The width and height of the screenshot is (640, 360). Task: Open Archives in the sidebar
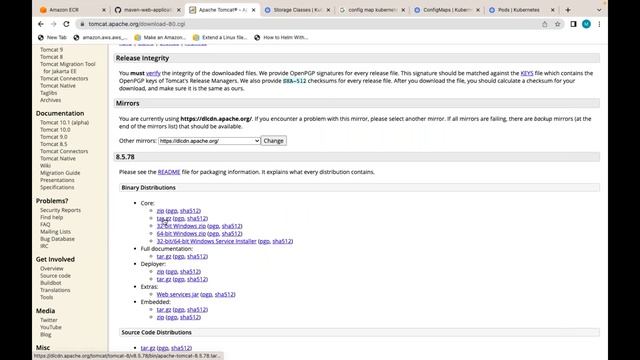[x=51, y=100]
